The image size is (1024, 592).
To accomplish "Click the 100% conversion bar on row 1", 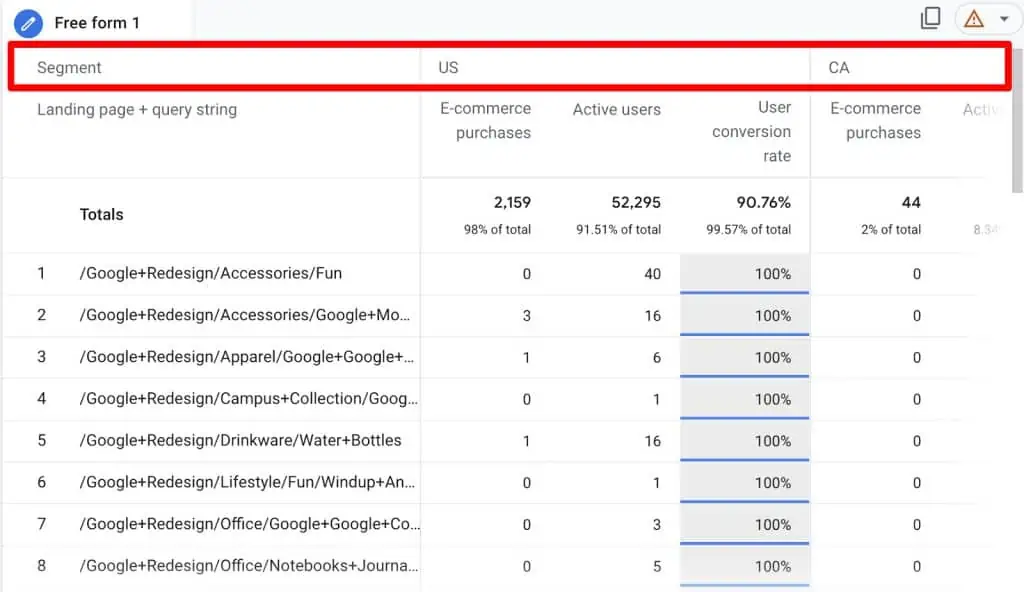I will [744, 272].
